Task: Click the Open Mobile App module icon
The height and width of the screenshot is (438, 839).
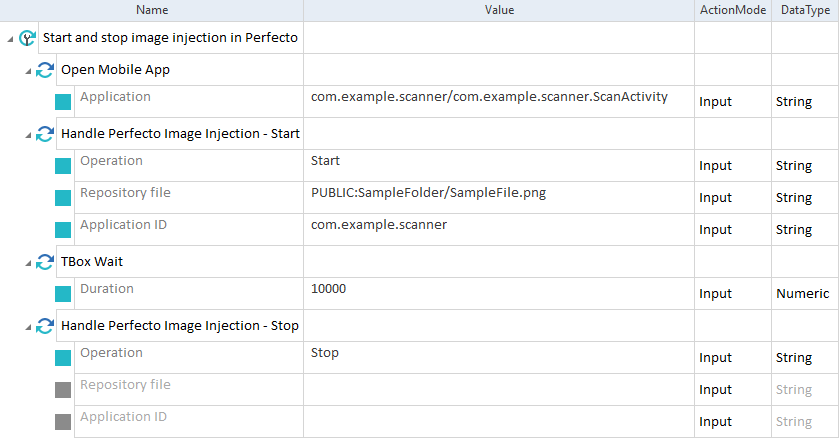Action: (x=45, y=70)
